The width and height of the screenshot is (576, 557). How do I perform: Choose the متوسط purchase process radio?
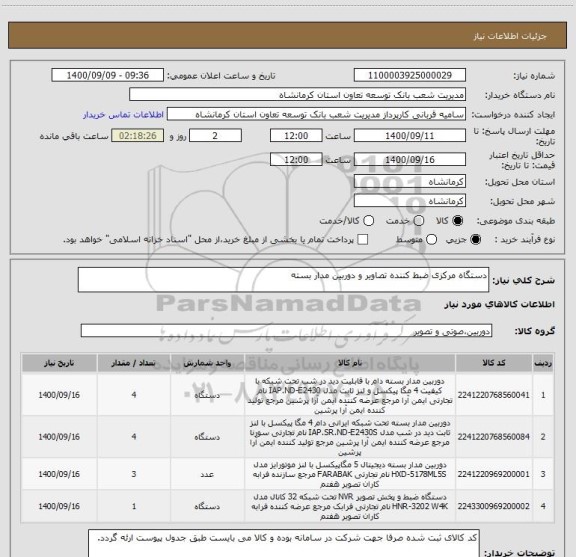pos(431,240)
